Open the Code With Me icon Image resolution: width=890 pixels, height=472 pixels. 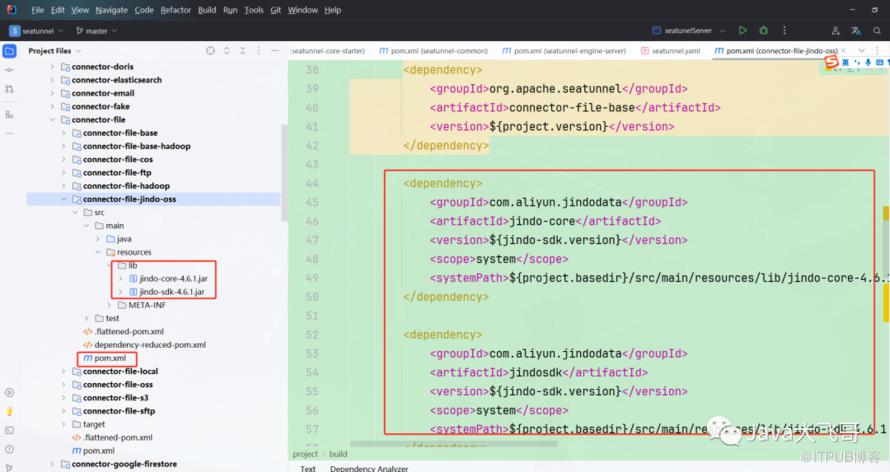834,31
